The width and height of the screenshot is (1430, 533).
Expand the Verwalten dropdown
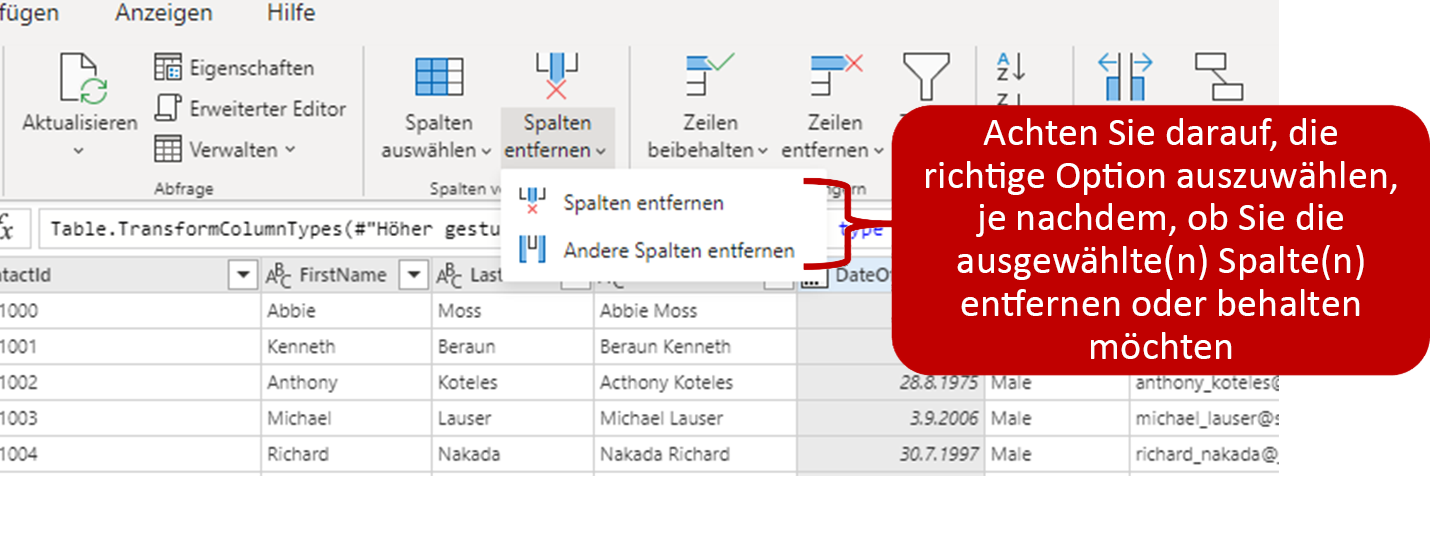point(290,149)
